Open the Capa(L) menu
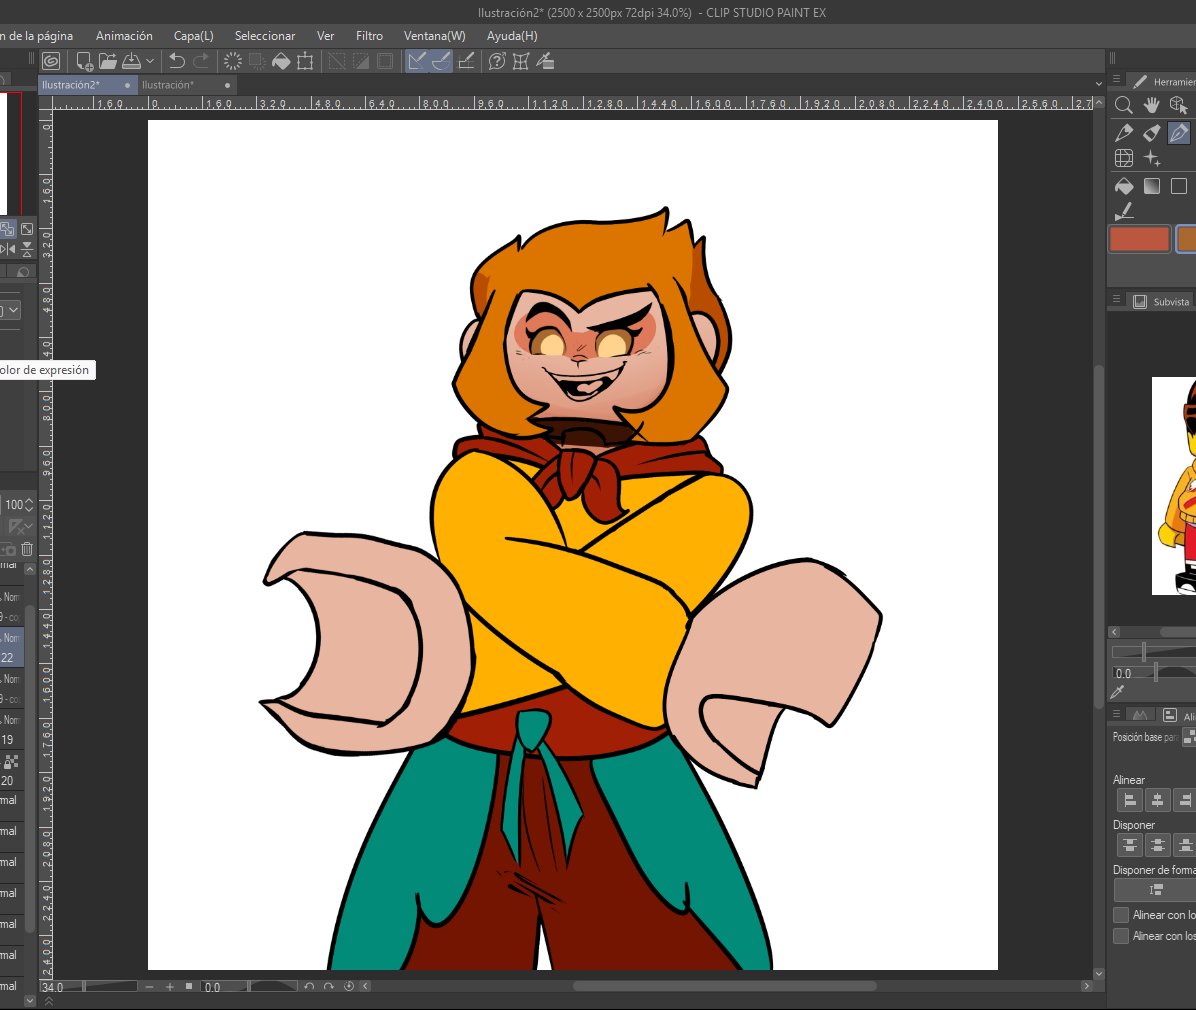 pyautogui.click(x=194, y=36)
